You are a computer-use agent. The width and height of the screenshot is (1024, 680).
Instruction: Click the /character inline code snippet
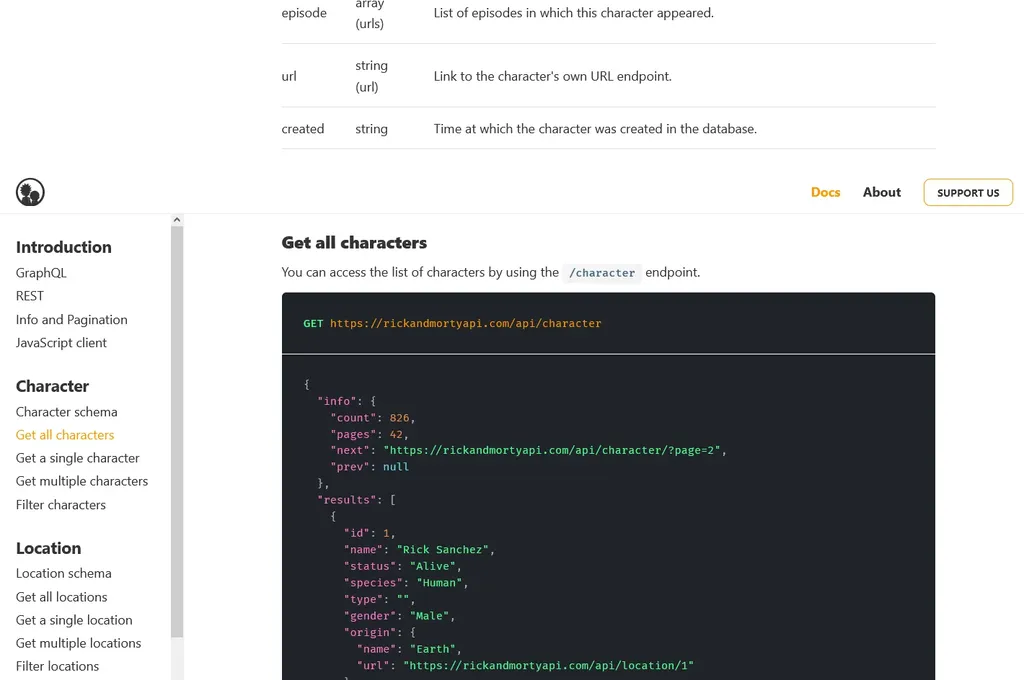[x=602, y=273]
